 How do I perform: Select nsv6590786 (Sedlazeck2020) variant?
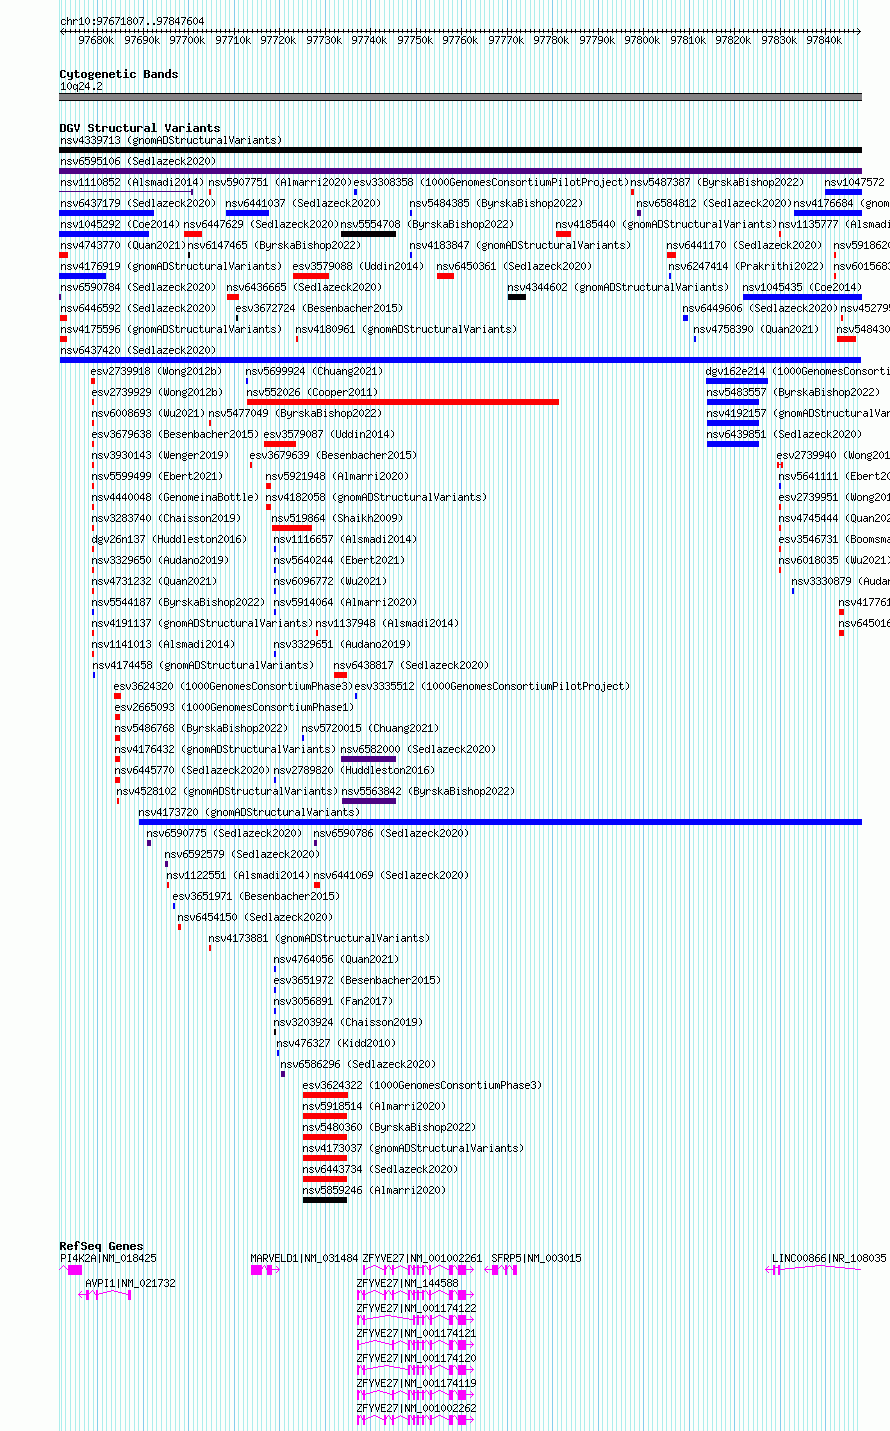[x=391, y=833]
